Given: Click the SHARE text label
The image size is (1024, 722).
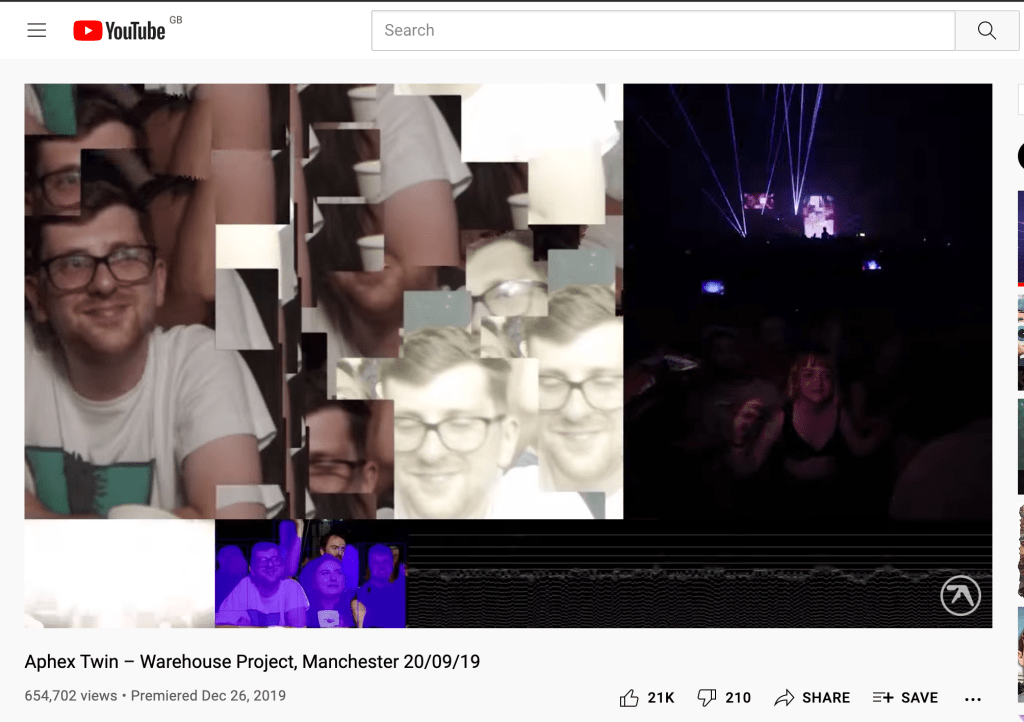Looking at the screenshot, I should [x=826, y=697].
